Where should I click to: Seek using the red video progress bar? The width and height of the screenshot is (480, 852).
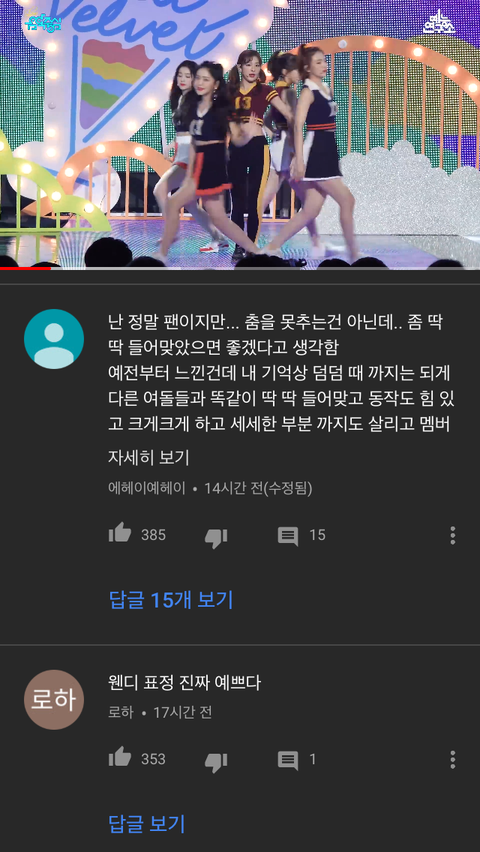click(x=240, y=268)
